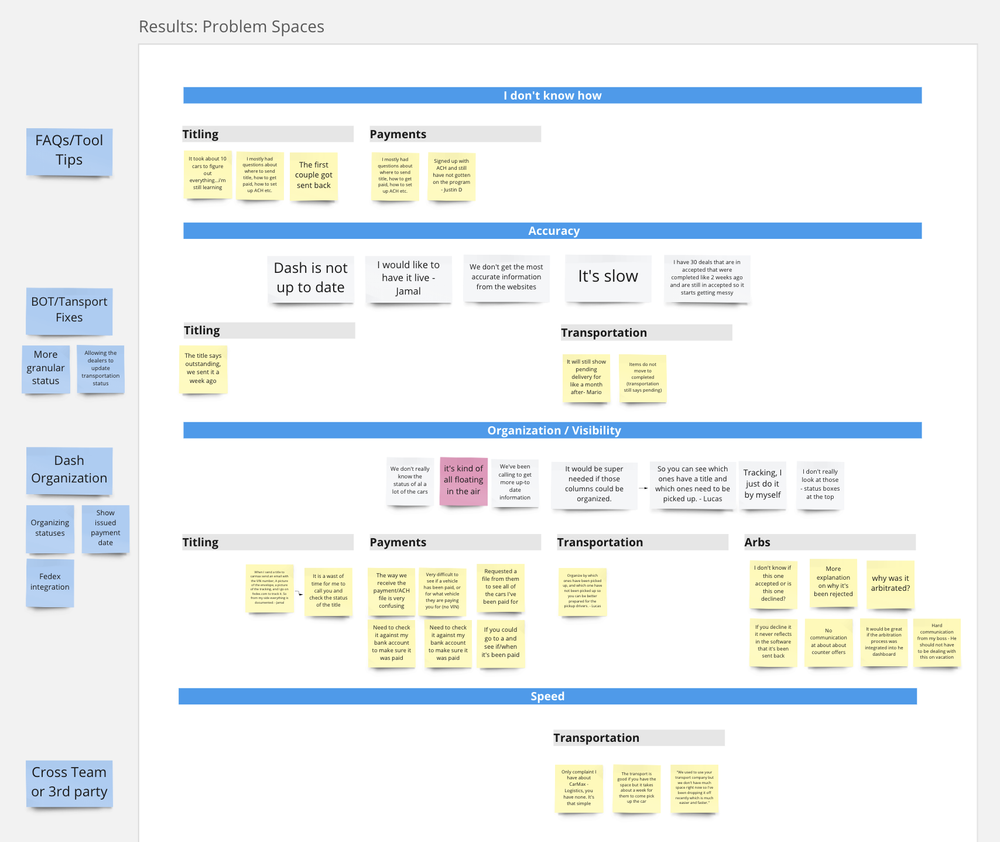Select 'It will still show pending delivery' Mario note

pyautogui.click(x=587, y=378)
